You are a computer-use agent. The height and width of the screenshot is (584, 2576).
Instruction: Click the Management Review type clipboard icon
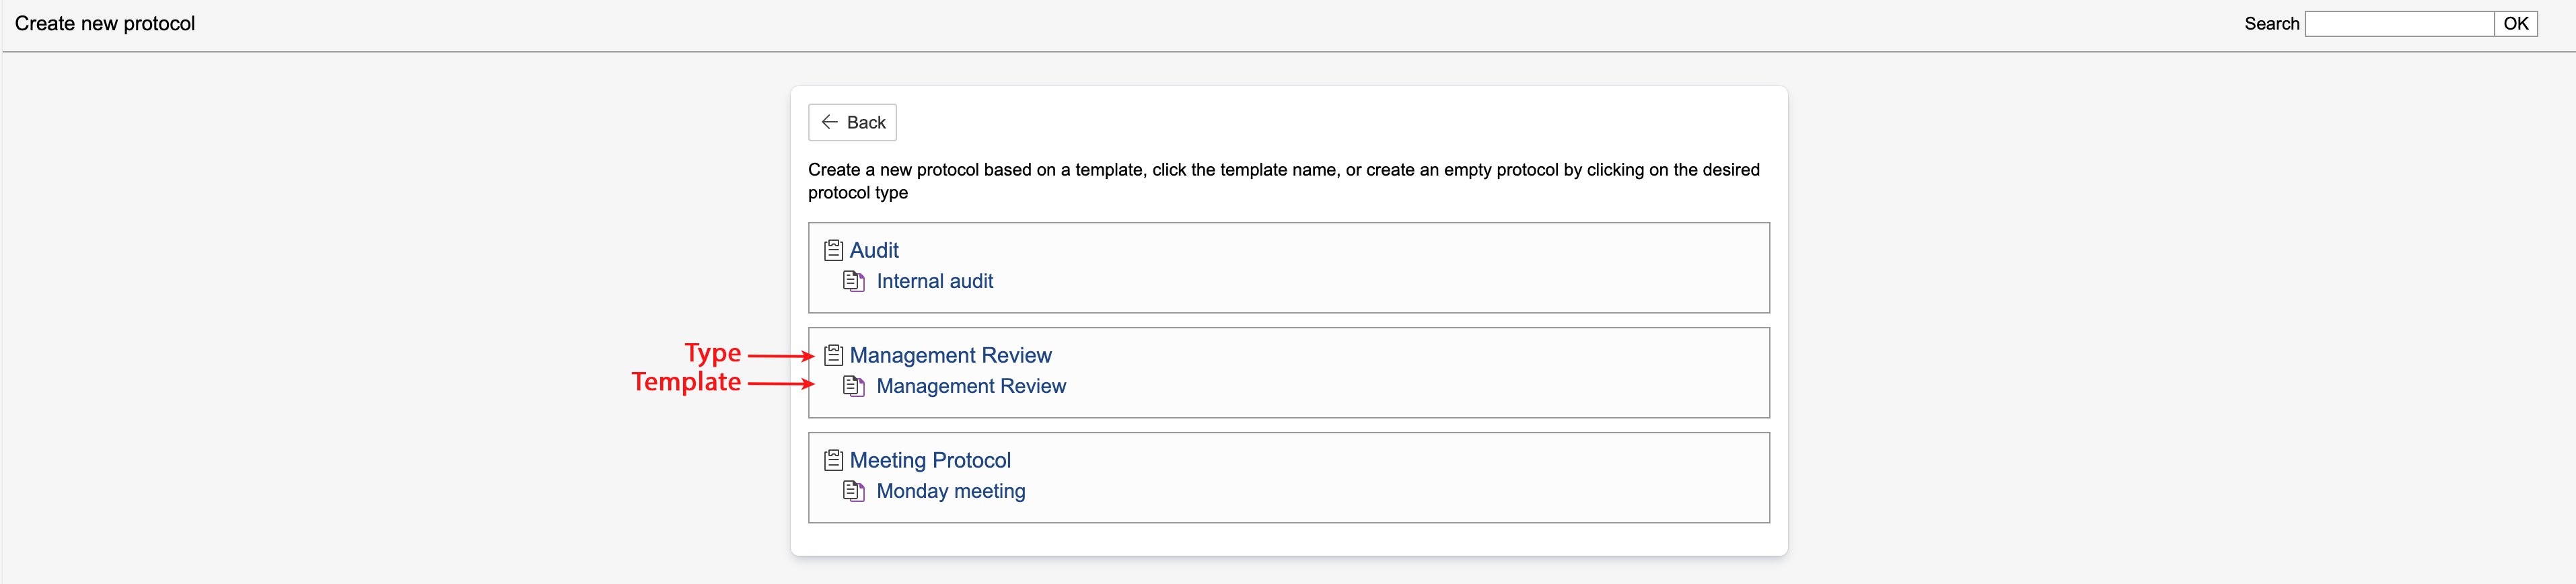(x=833, y=355)
